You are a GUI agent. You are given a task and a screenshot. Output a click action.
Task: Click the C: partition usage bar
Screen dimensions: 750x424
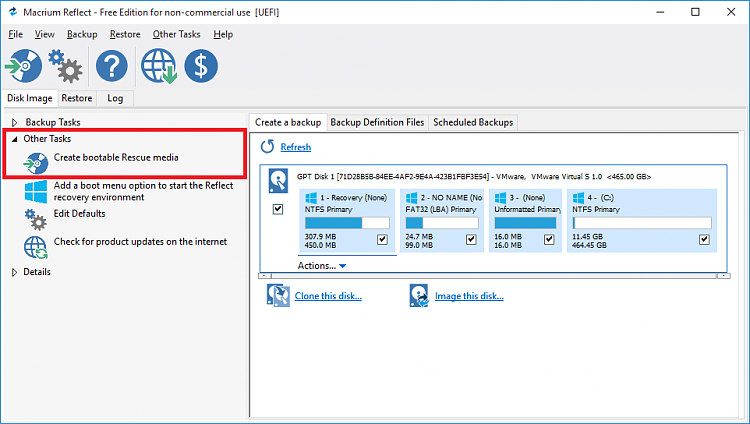(x=642, y=223)
